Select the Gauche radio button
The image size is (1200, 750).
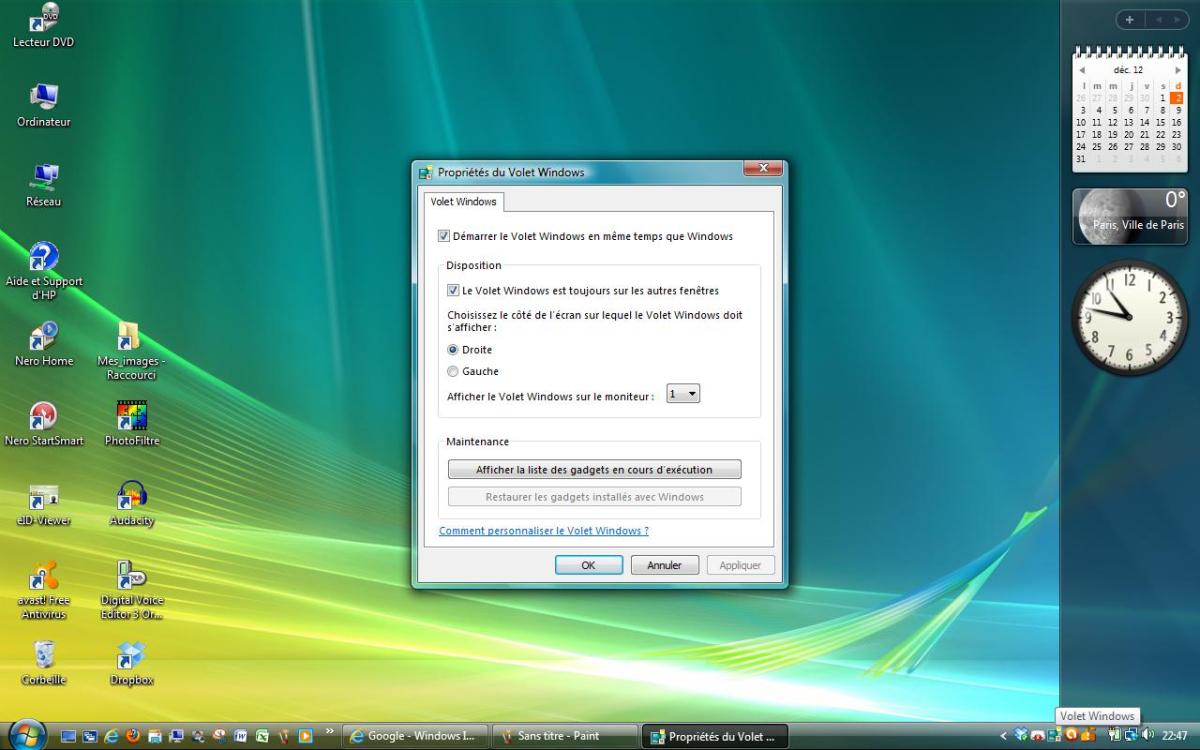pyautogui.click(x=453, y=372)
